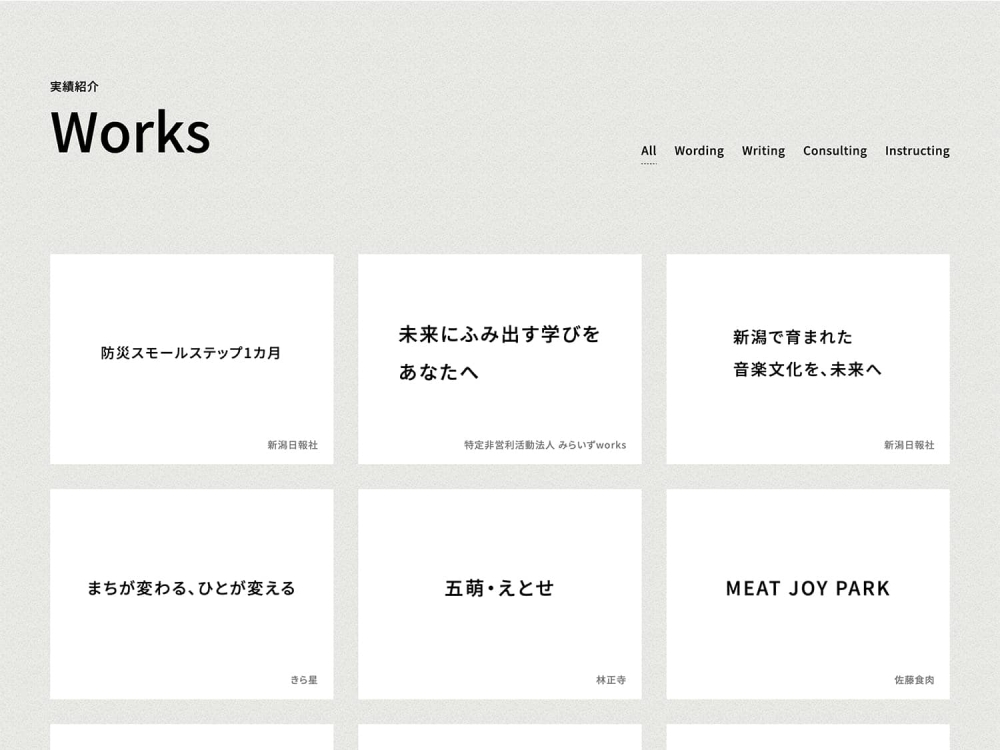Click the Works page heading
1000x750 pixels.
coord(130,133)
